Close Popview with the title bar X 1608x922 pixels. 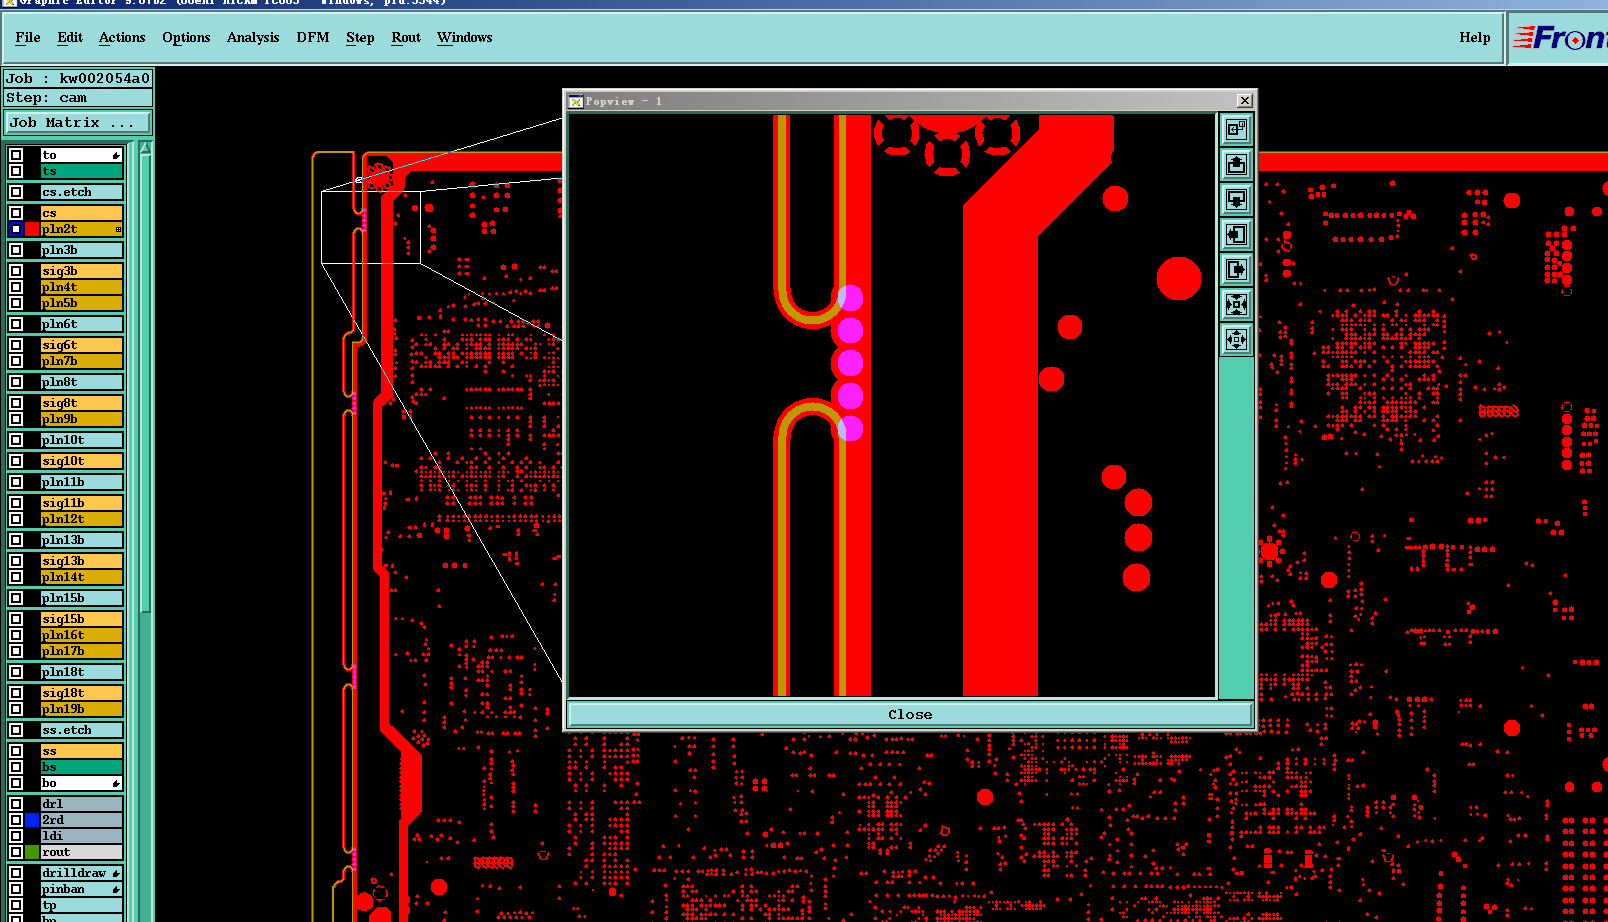[x=1244, y=101]
